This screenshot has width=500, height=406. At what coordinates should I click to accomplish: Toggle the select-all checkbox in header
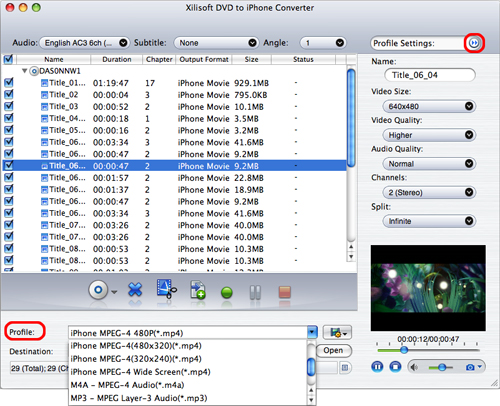pyautogui.click(x=8, y=59)
